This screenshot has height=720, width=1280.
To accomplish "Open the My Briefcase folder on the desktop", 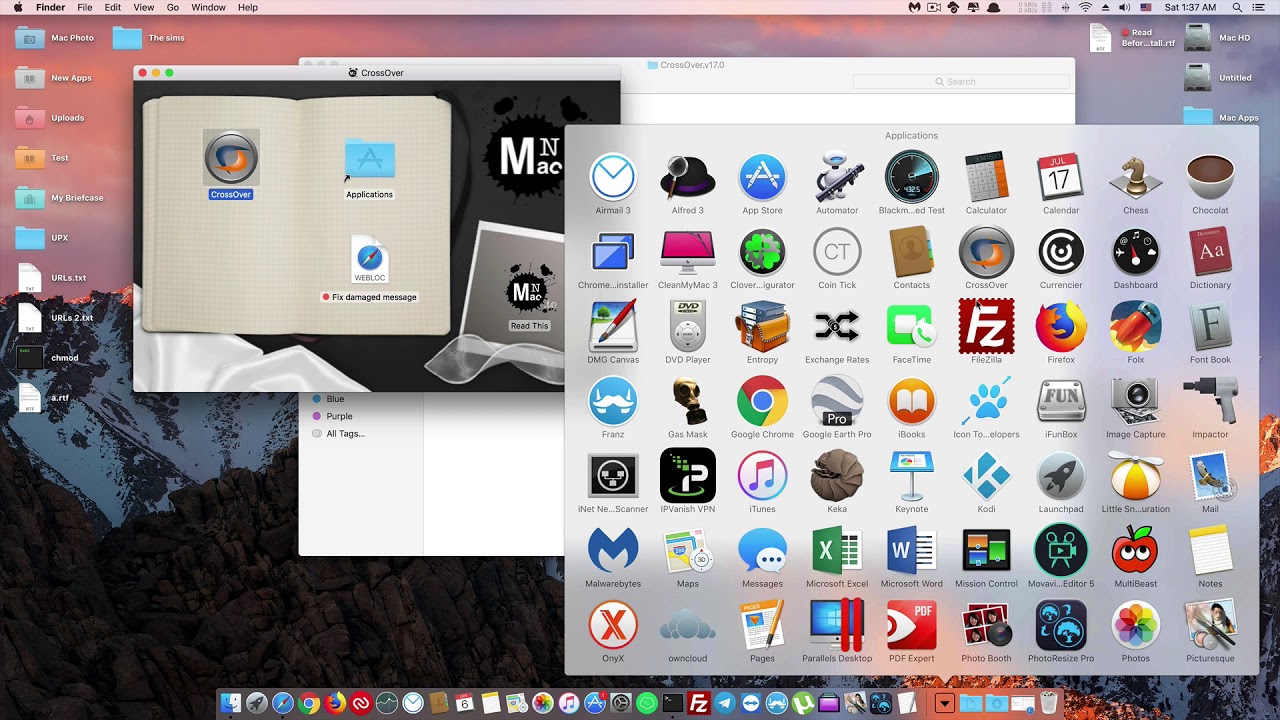I will (x=29, y=198).
